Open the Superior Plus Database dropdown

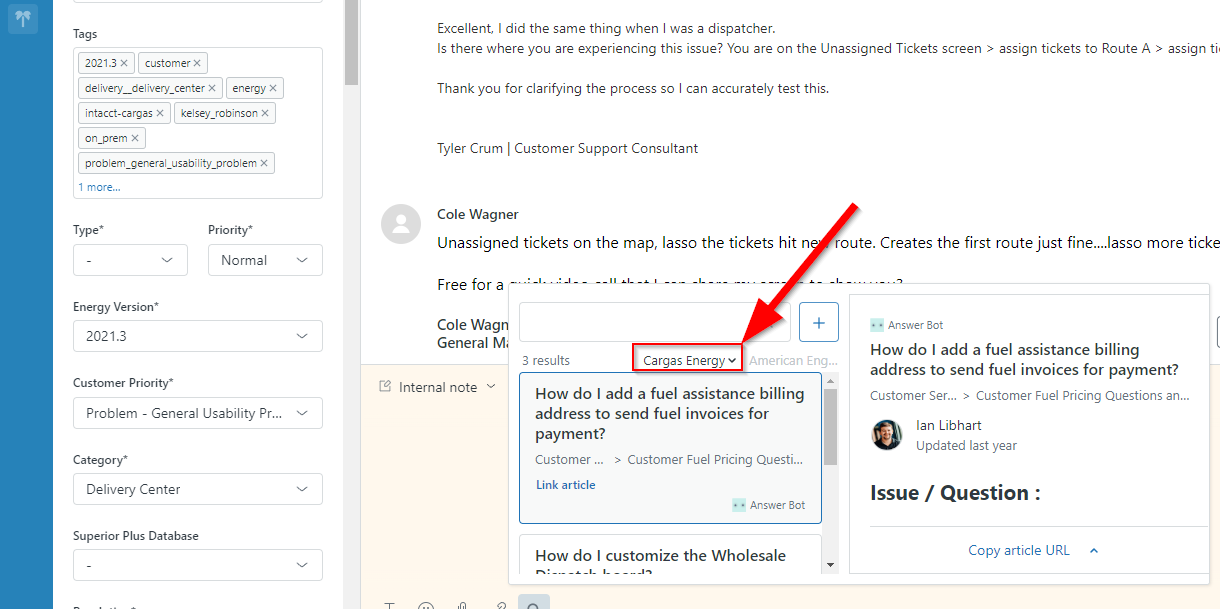198,565
